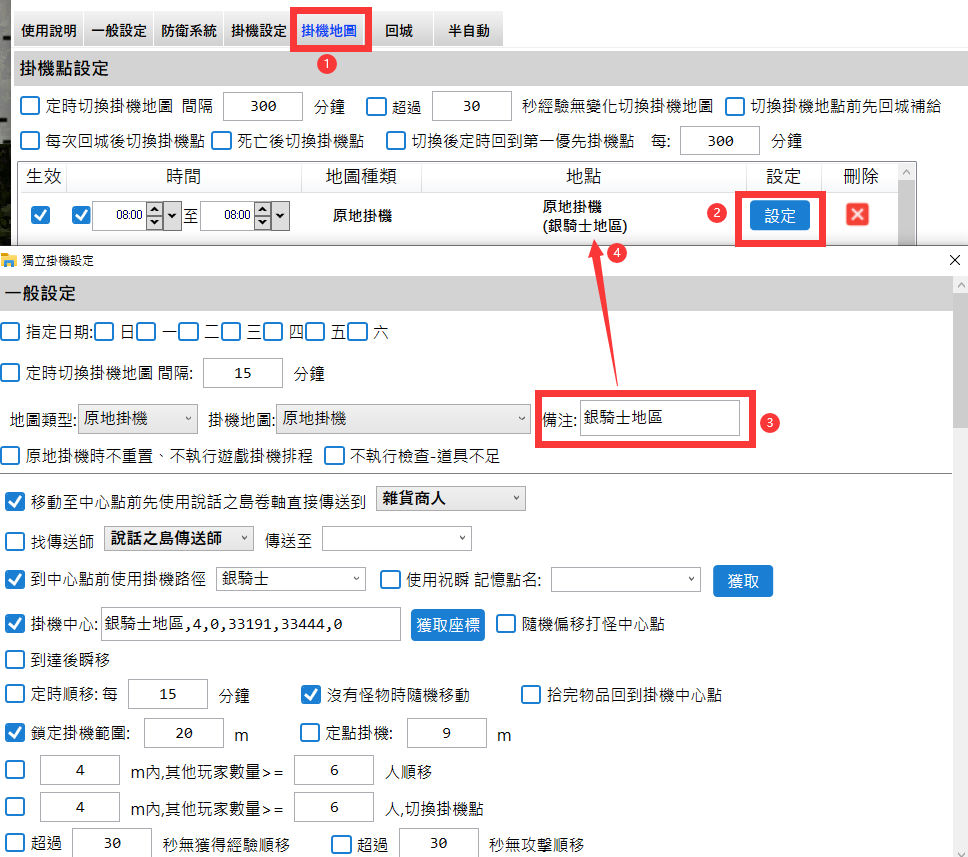Open the 雜貨商人 teleport destination dropdown
The width and height of the screenshot is (968, 857).
click(450, 498)
